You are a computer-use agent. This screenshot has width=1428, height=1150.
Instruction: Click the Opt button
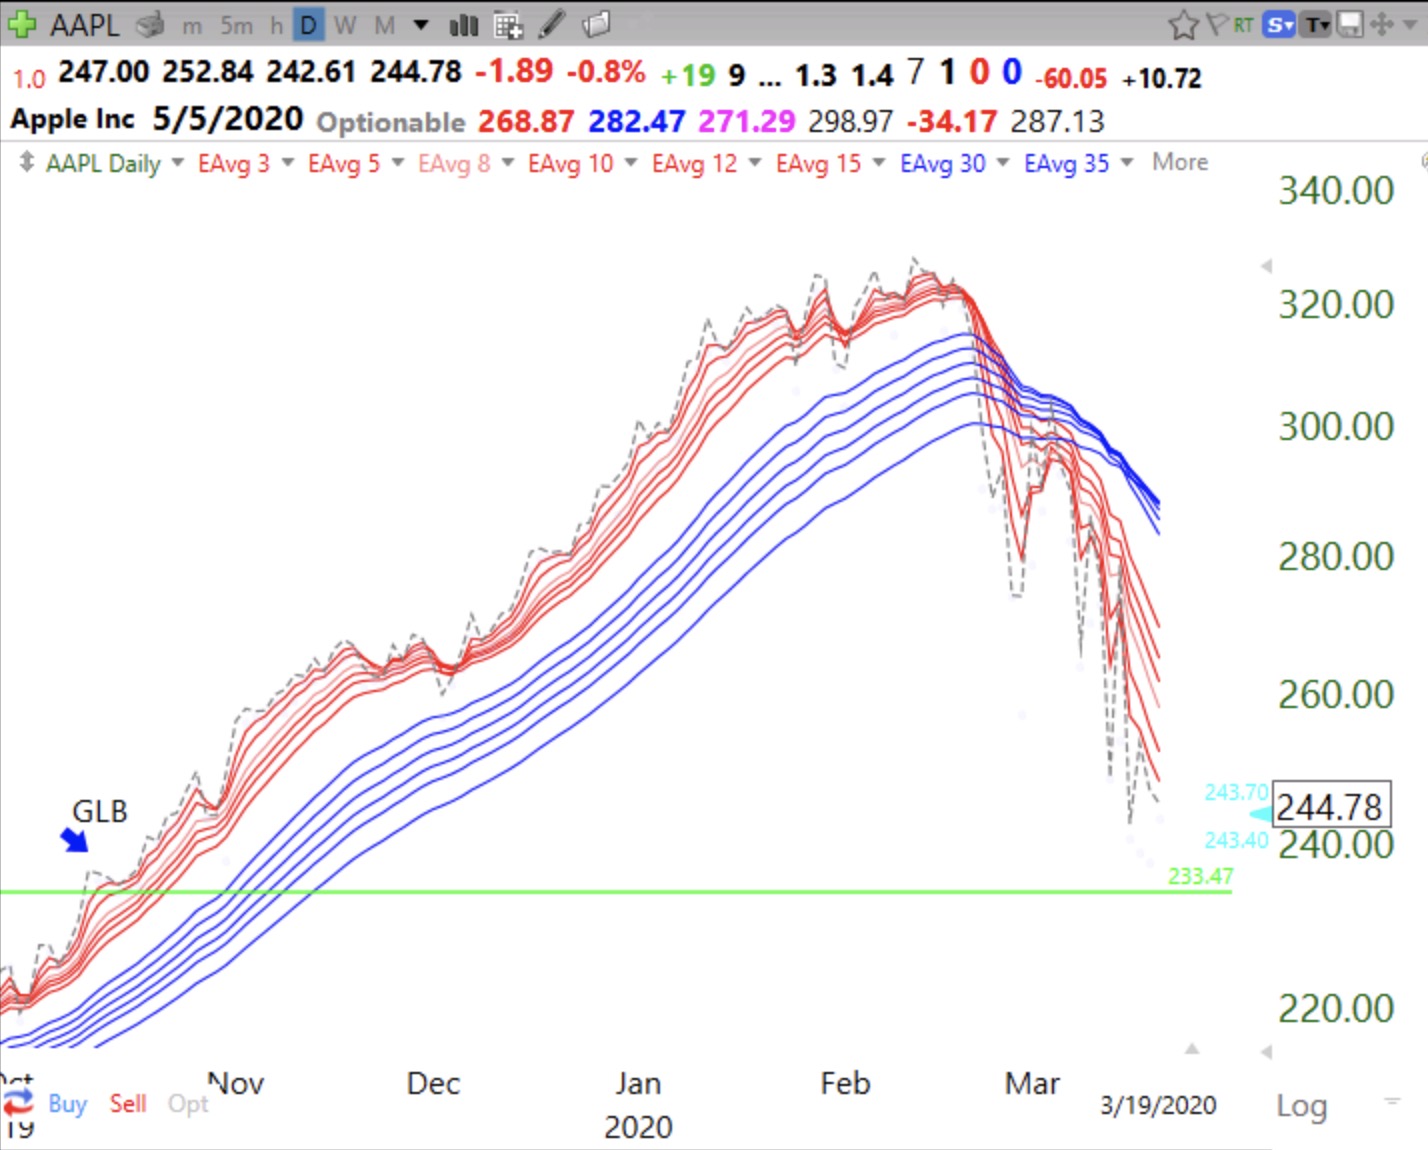[188, 1104]
